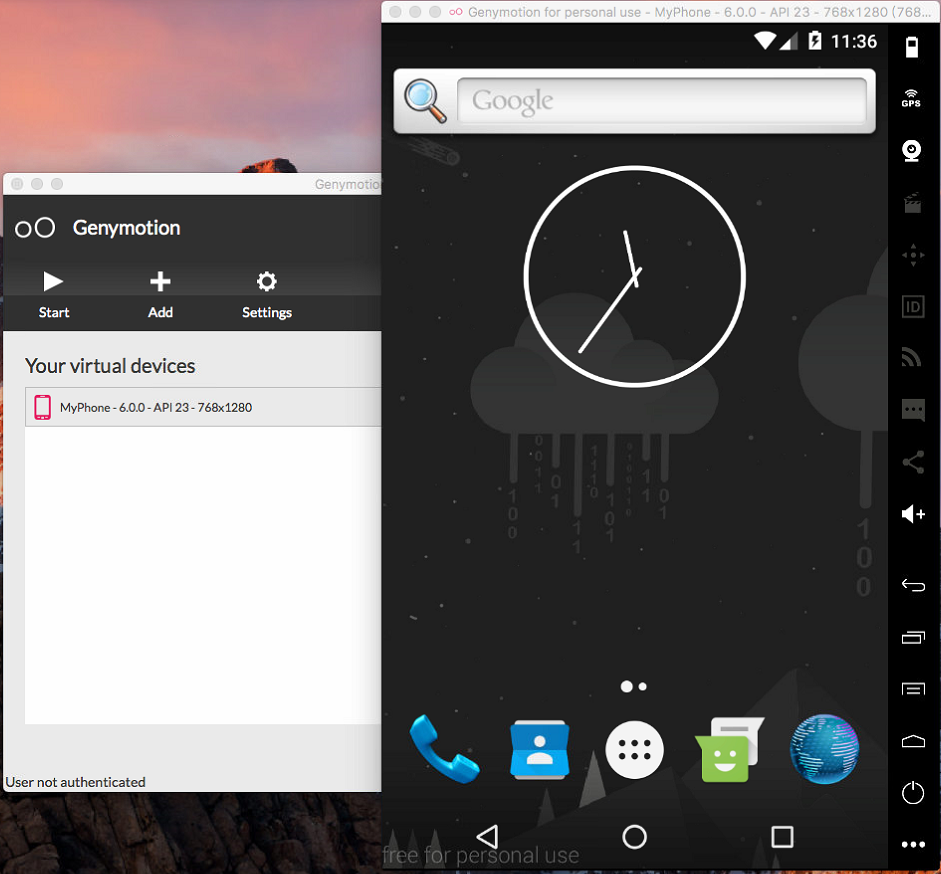Open the GPS widget in emulator sidebar

point(912,98)
